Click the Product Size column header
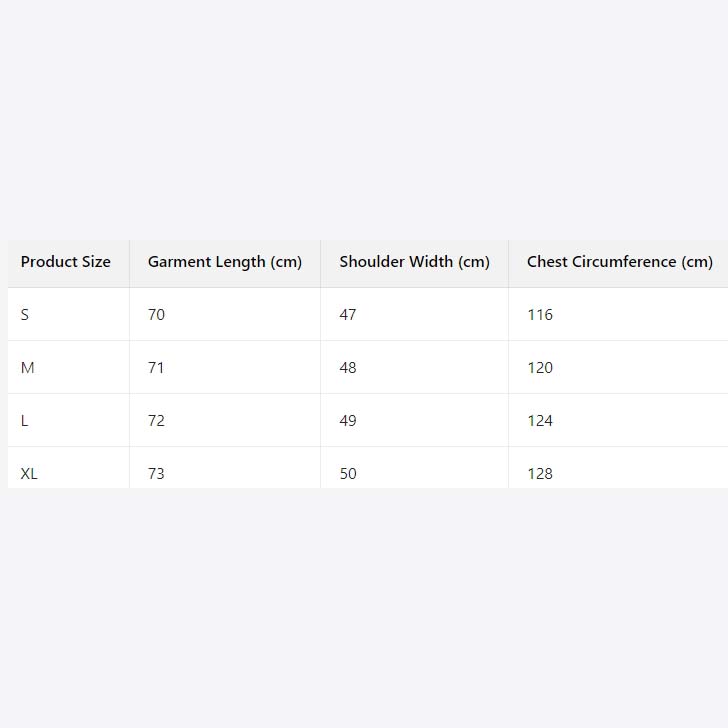 click(66, 262)
